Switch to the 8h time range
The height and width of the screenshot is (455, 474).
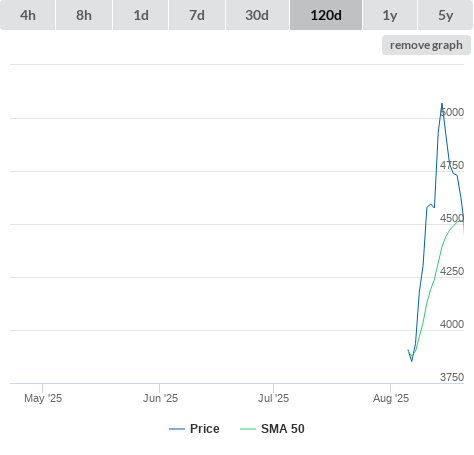(84, 15)
